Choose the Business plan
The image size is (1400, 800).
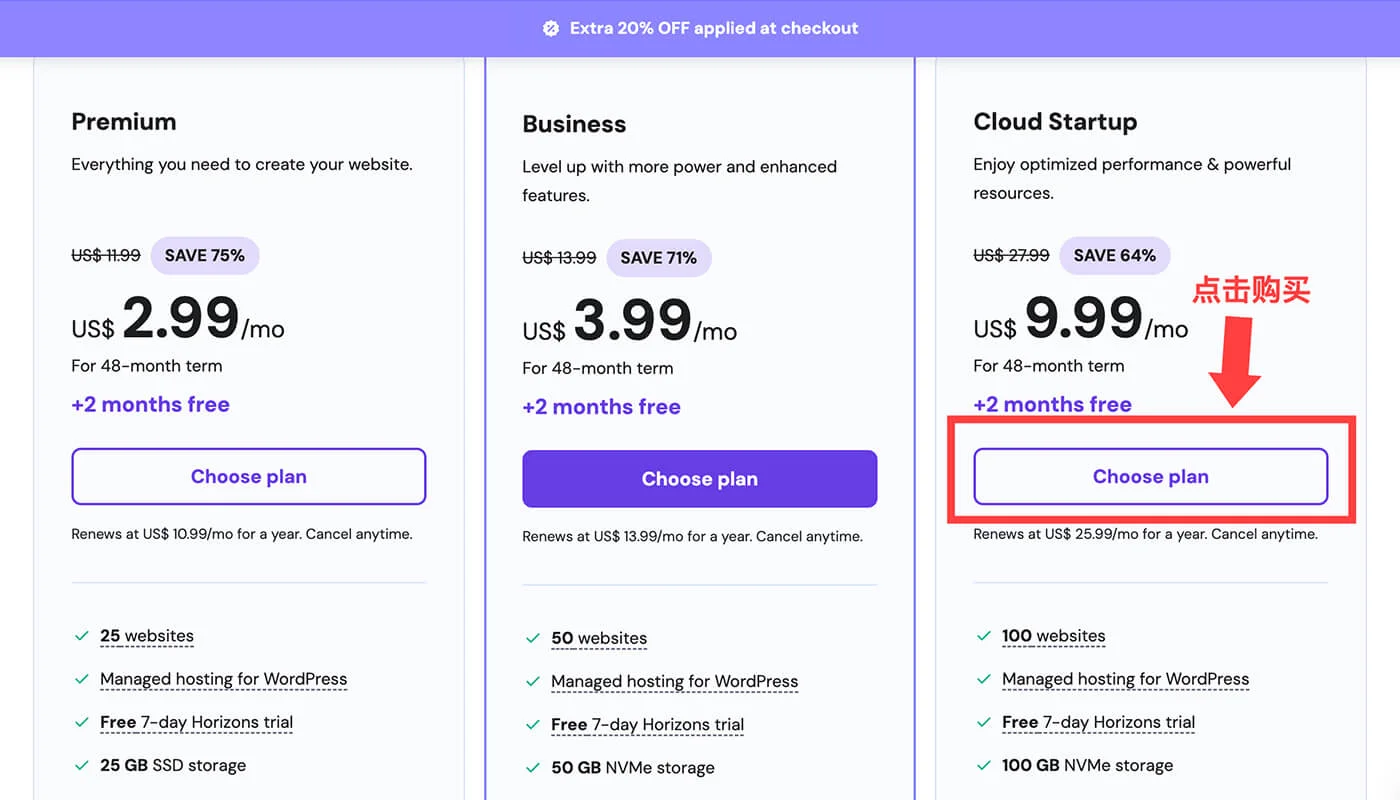pyautogui.click(x=699, y=479)
